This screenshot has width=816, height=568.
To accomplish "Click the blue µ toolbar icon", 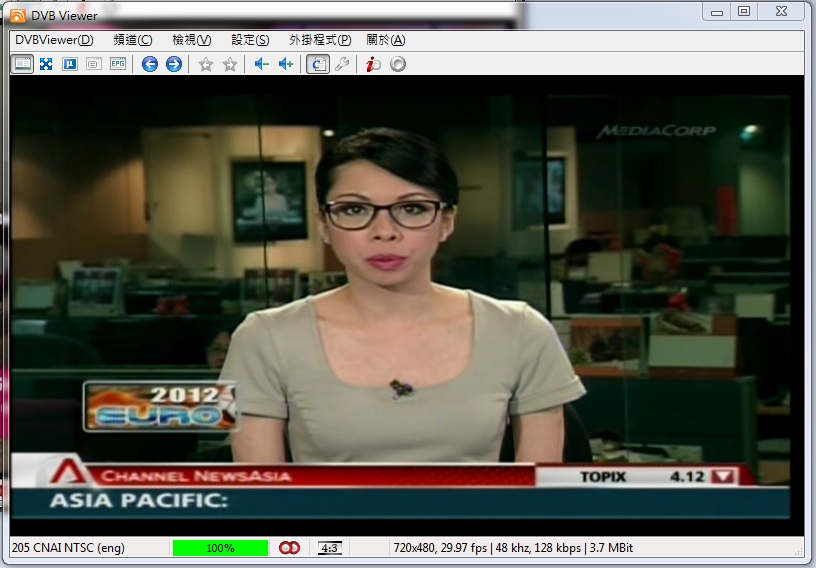I will [70, 64].
